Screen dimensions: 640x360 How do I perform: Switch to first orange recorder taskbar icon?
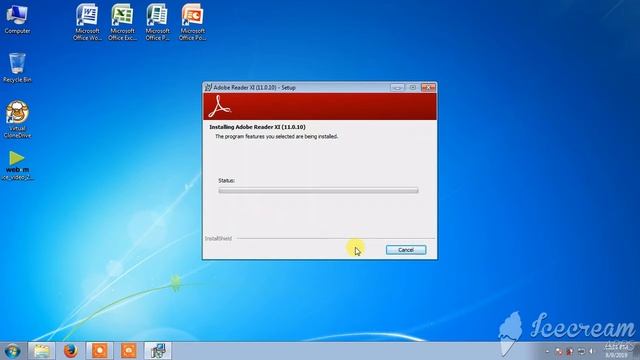click(x=100, y=351)
